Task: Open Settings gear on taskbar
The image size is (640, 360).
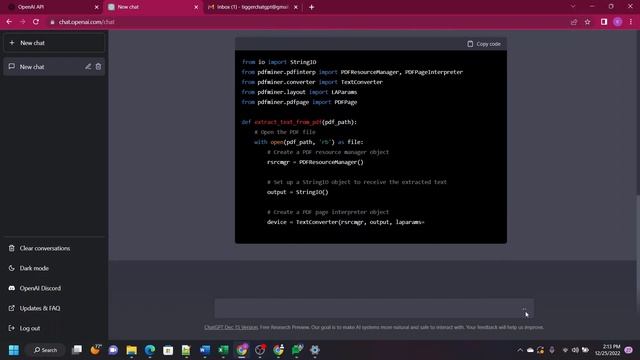Action: tap(315, 350)
